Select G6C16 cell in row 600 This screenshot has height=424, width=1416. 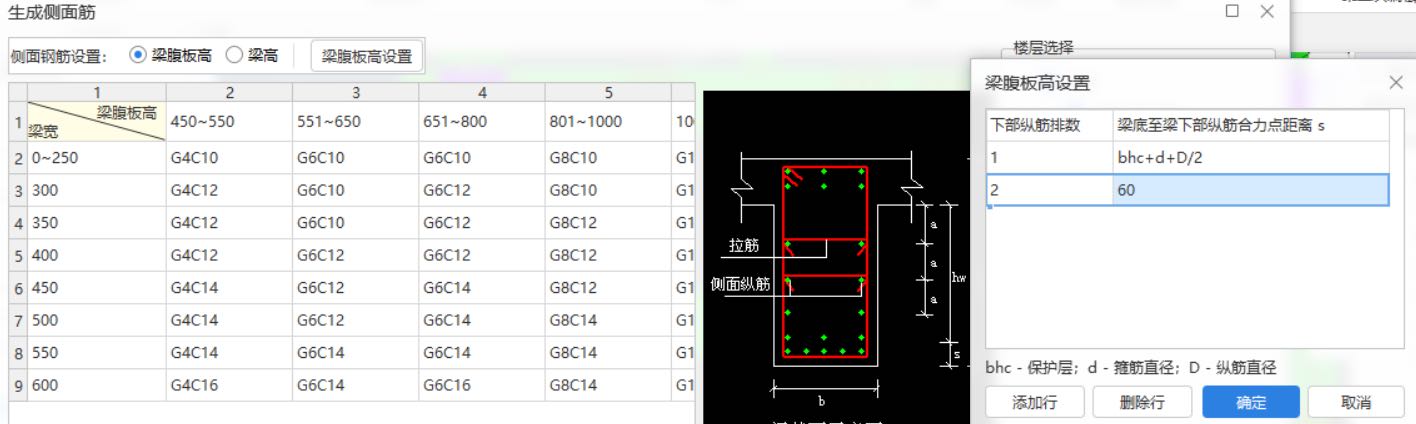point(481,385)
